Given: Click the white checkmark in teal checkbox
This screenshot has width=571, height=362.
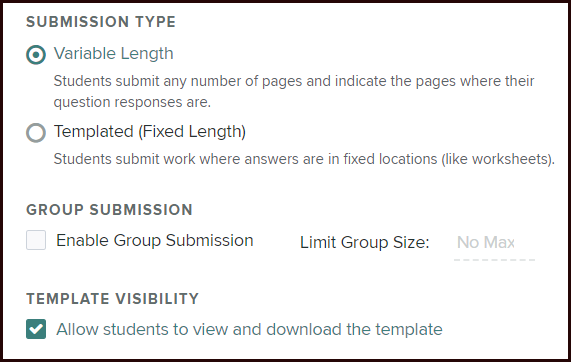Looking at the screenshot, I should pos(36,329).
